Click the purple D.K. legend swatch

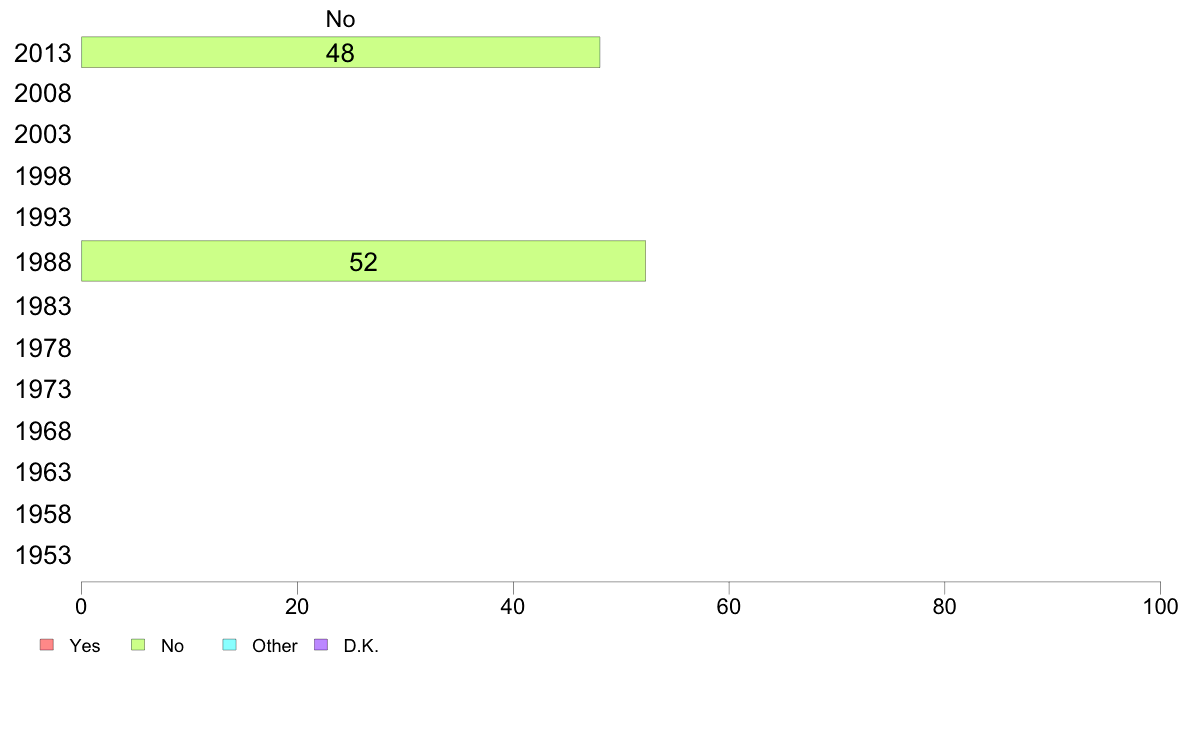pyautogui.click(x=321, y=645)
